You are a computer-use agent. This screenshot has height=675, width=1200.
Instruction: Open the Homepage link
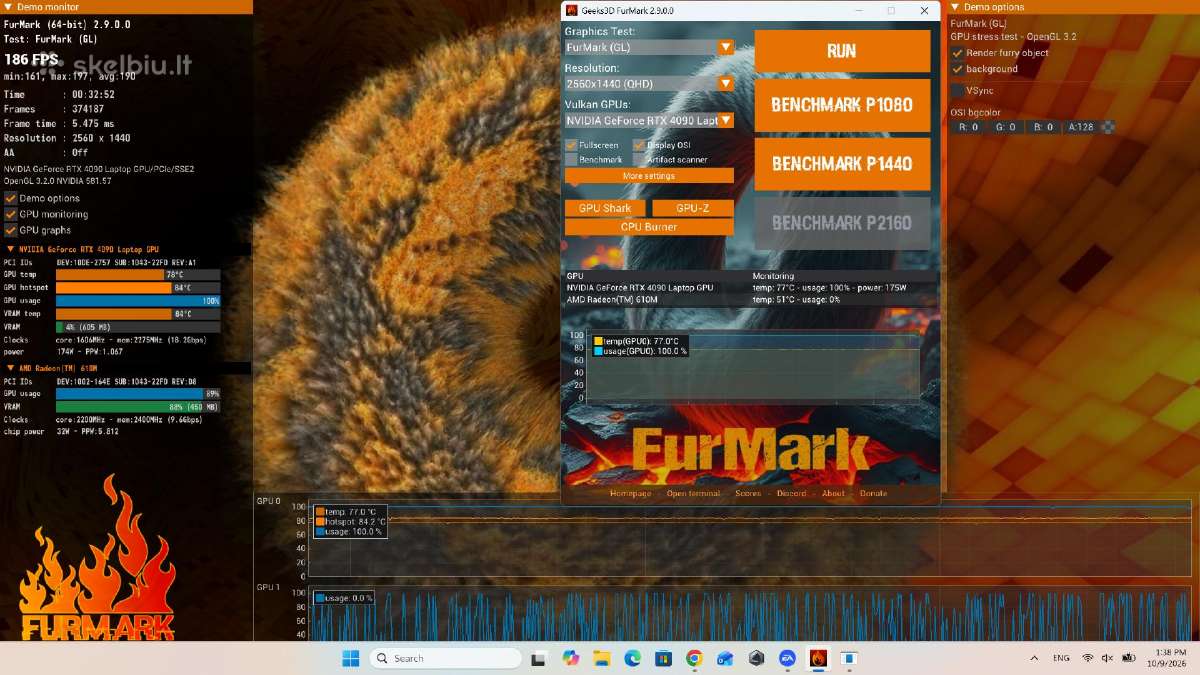pos(630,493)
